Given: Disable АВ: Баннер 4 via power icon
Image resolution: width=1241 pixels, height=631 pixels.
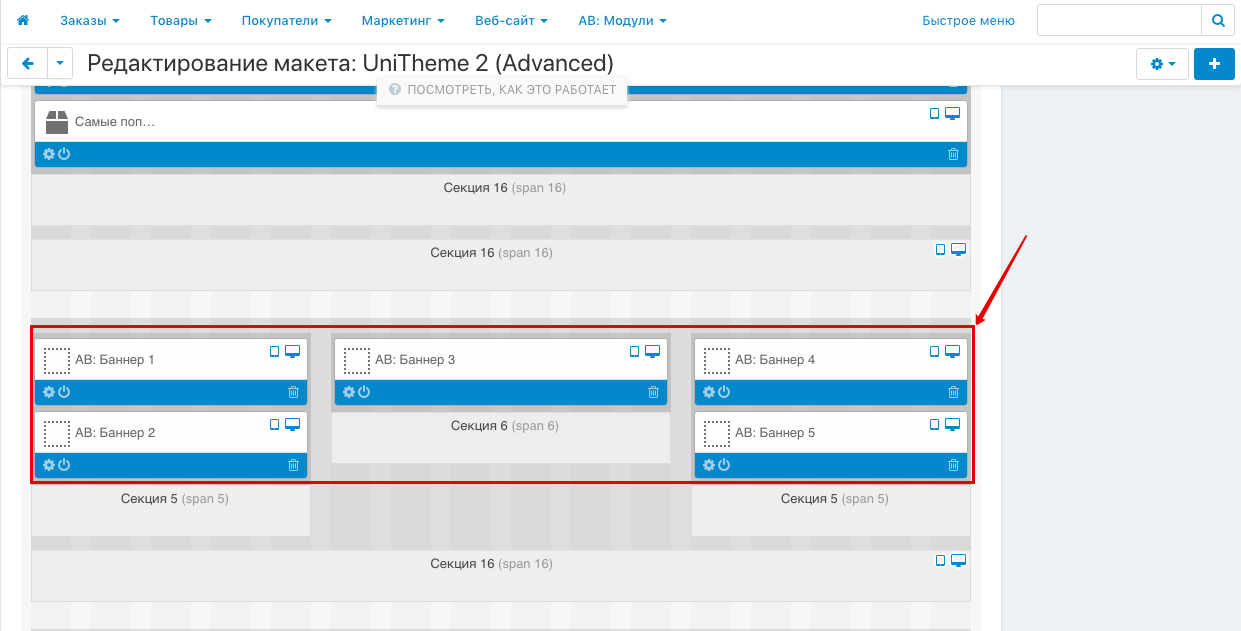Looking at the screenshot, I should (724, 392).
